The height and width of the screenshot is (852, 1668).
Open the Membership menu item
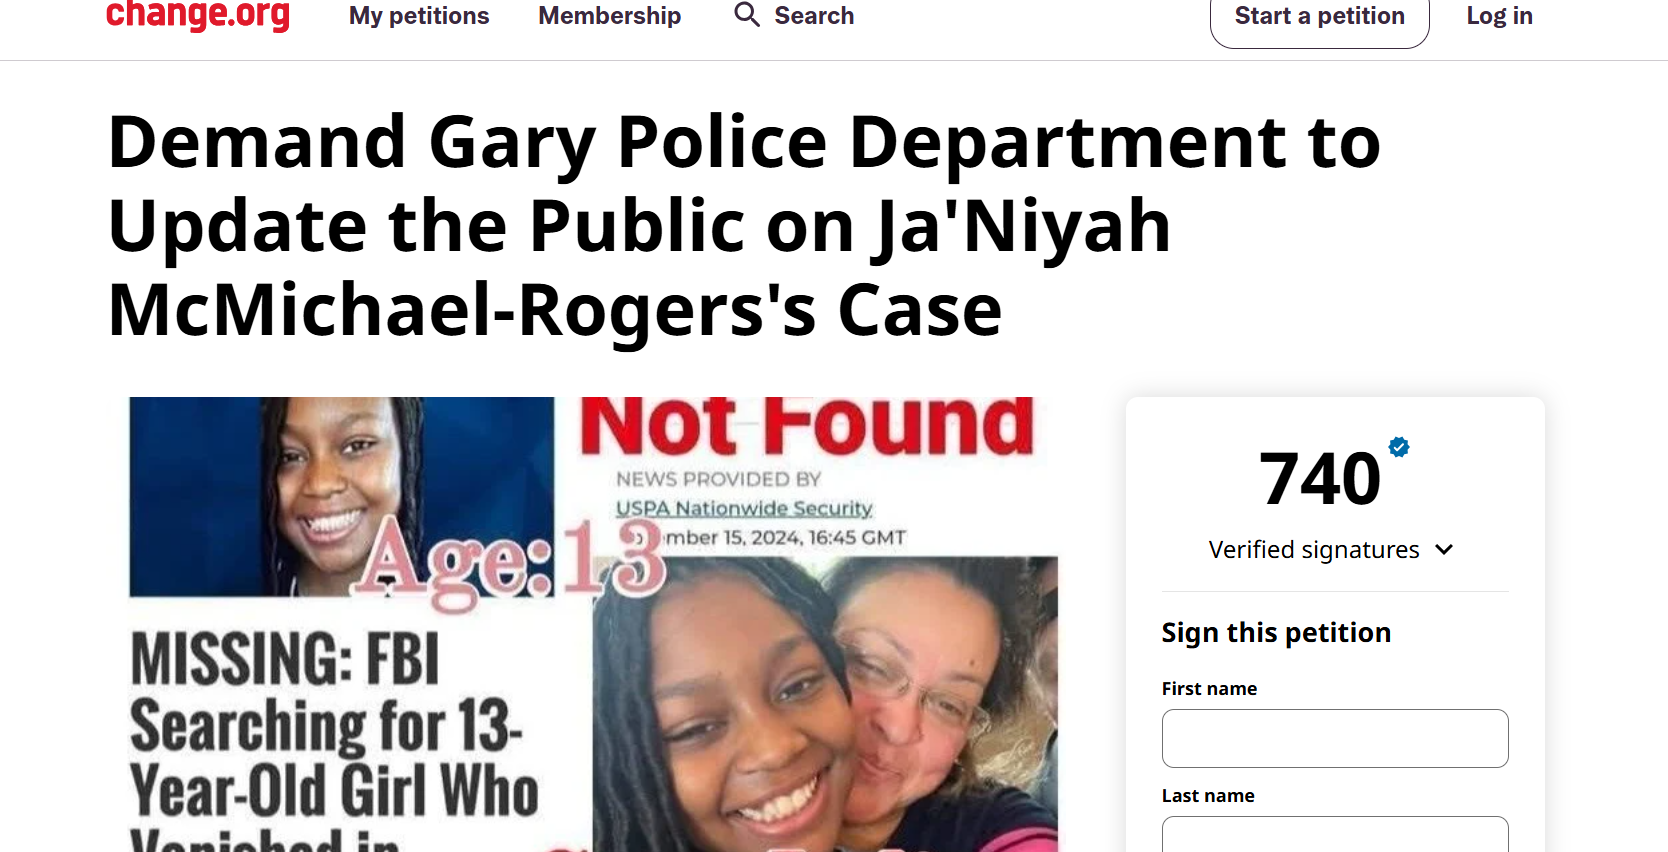click(610, 16)
